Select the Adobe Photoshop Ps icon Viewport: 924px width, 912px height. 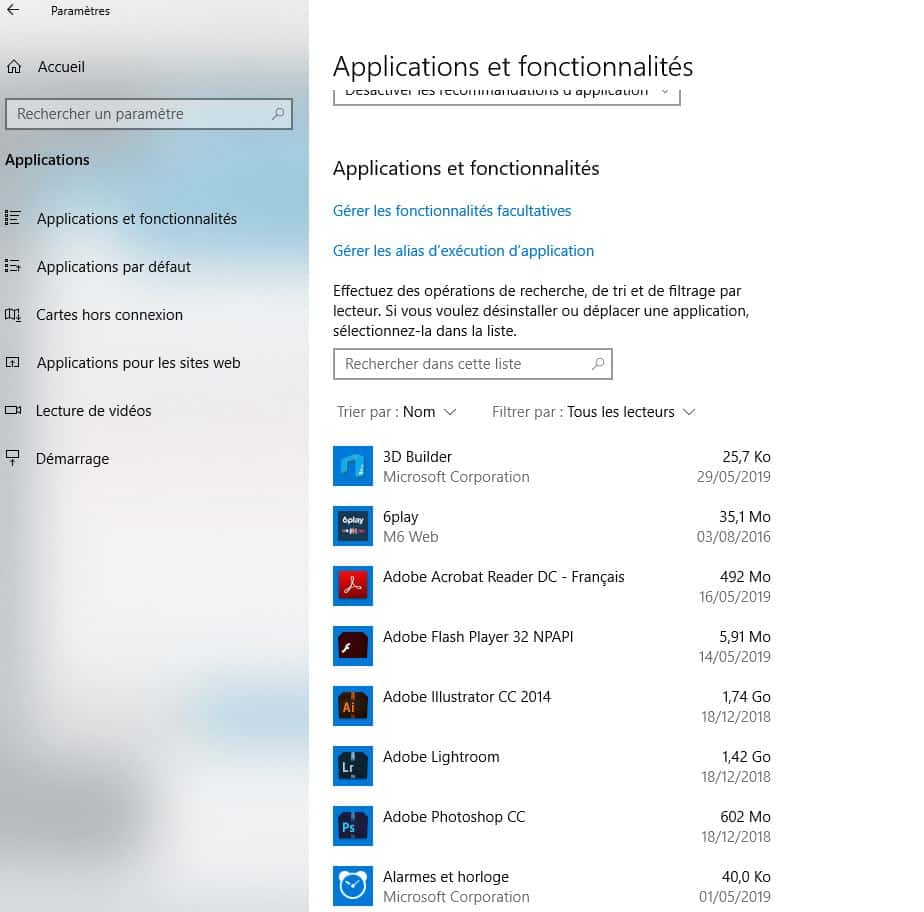click(352, 827)
